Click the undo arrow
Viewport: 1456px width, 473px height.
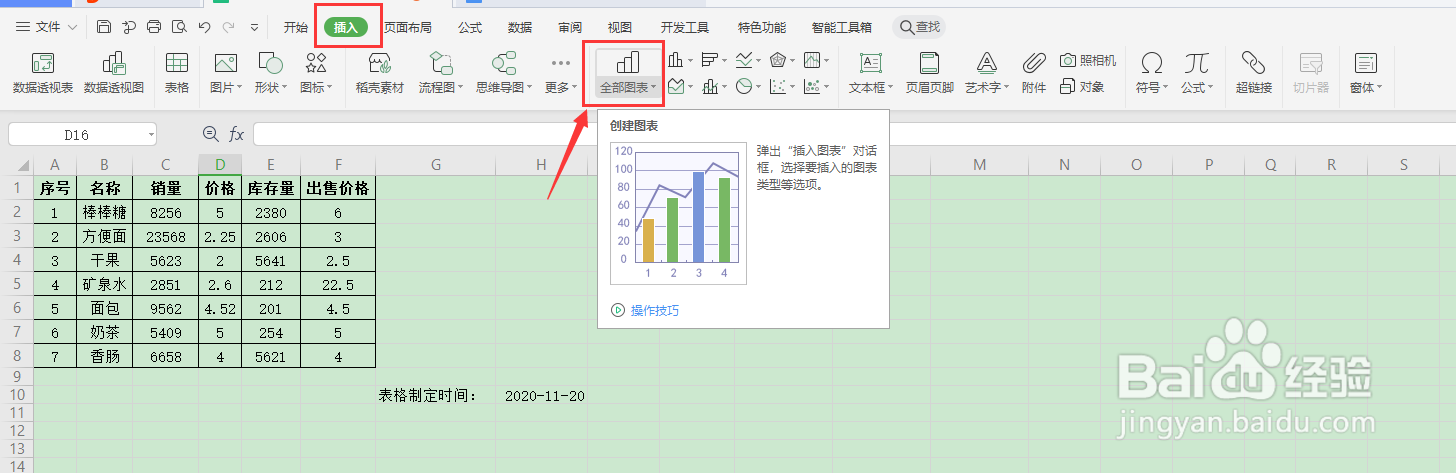[x=204, y=27]
